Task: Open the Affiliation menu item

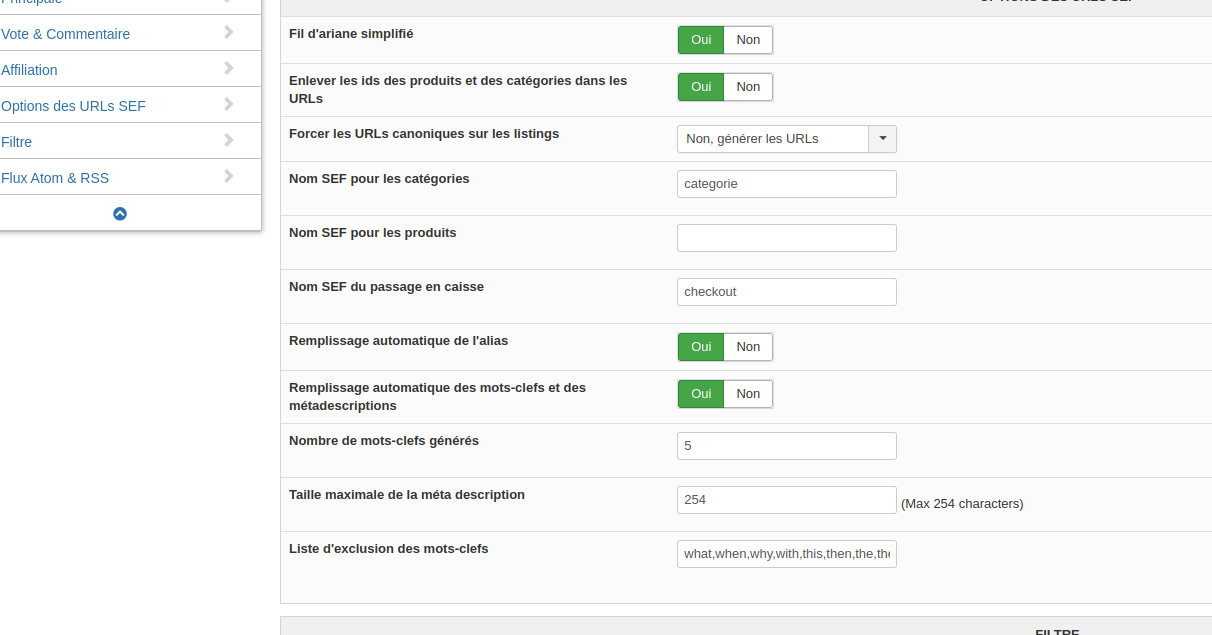Action: (x=30, y=70)
